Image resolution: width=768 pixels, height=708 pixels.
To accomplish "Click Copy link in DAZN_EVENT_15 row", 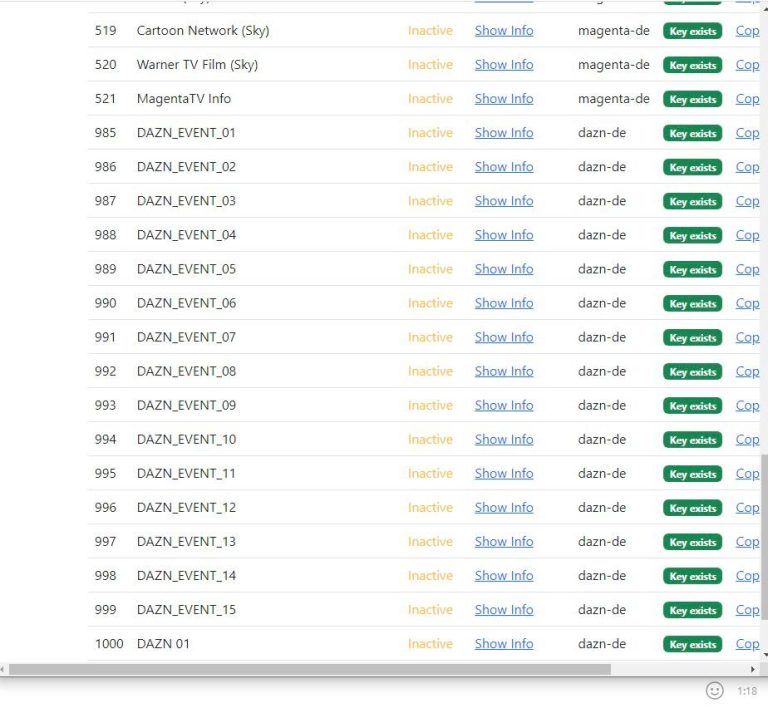I will coord(747,610).
